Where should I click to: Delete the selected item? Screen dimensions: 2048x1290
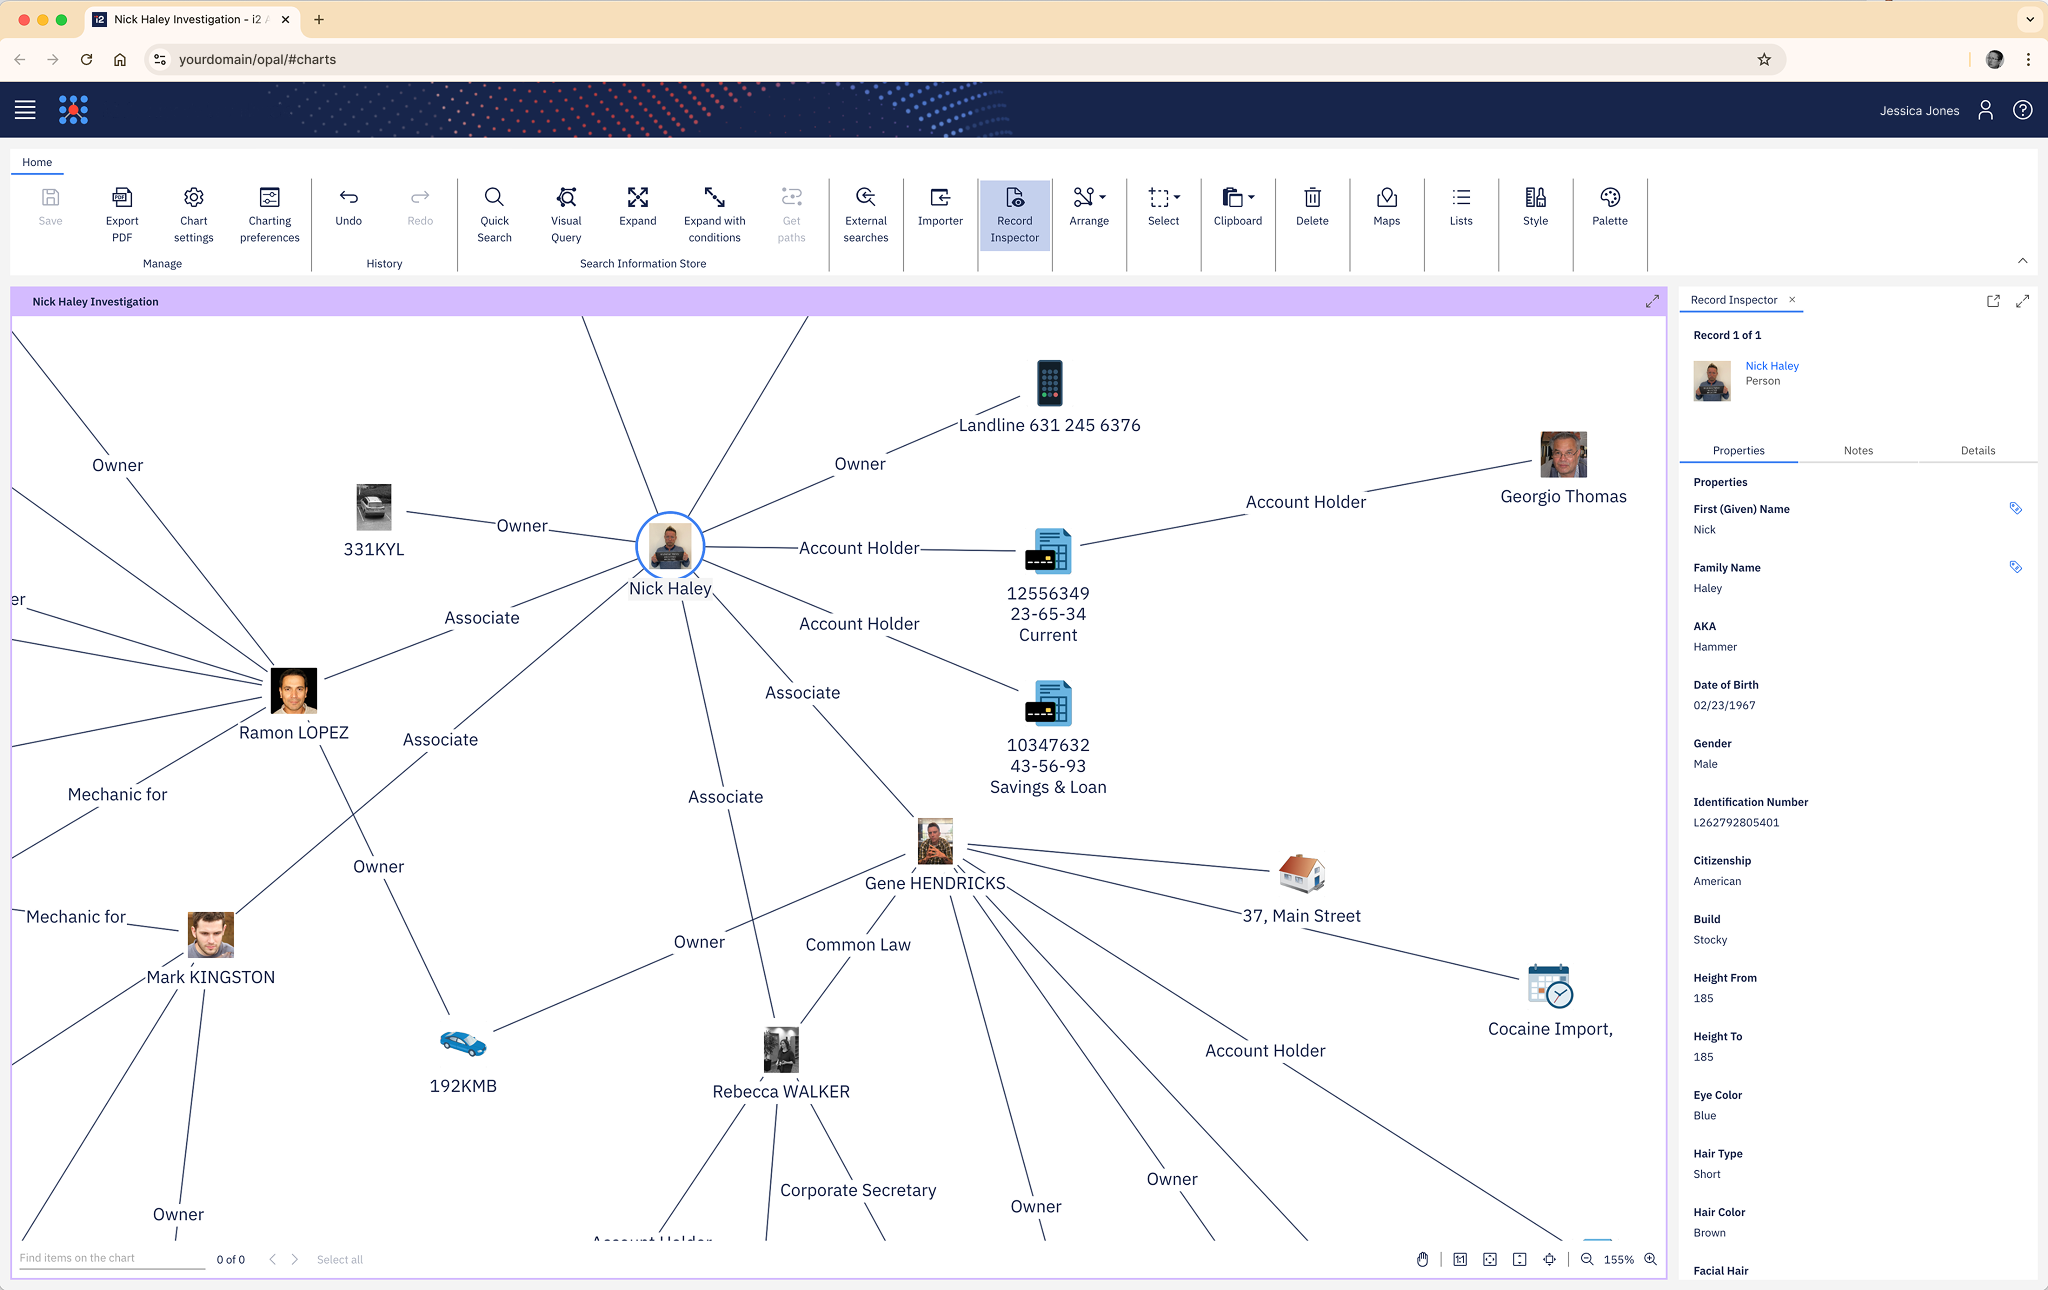[1312, 206]
